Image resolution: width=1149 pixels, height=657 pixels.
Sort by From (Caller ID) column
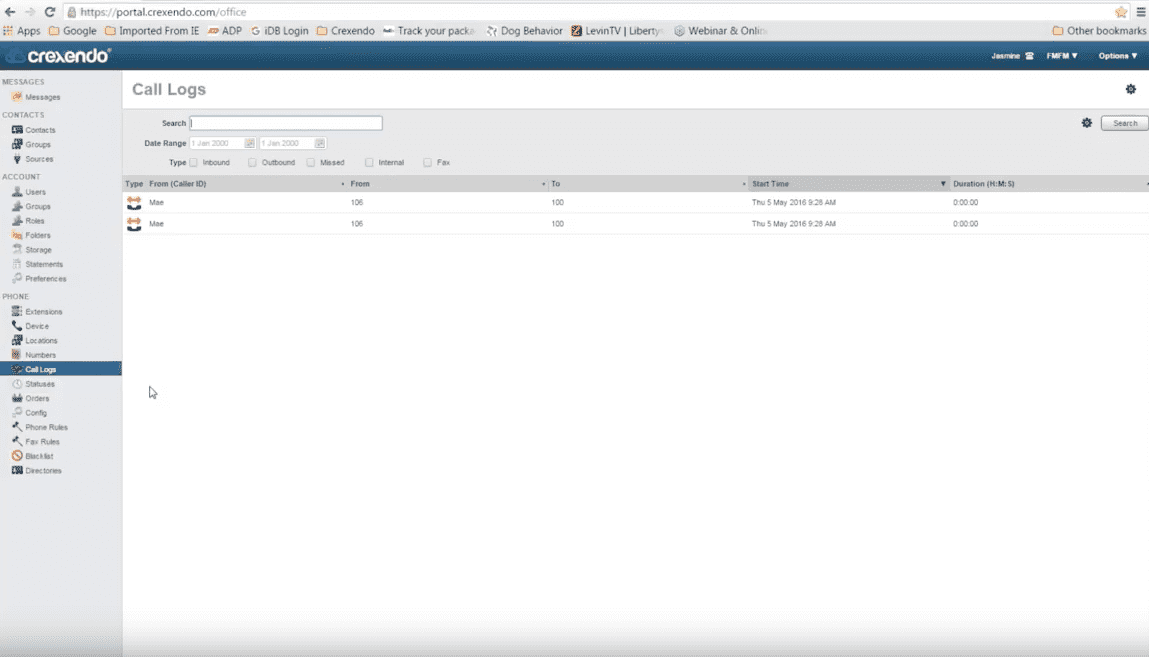coord(247,184)
